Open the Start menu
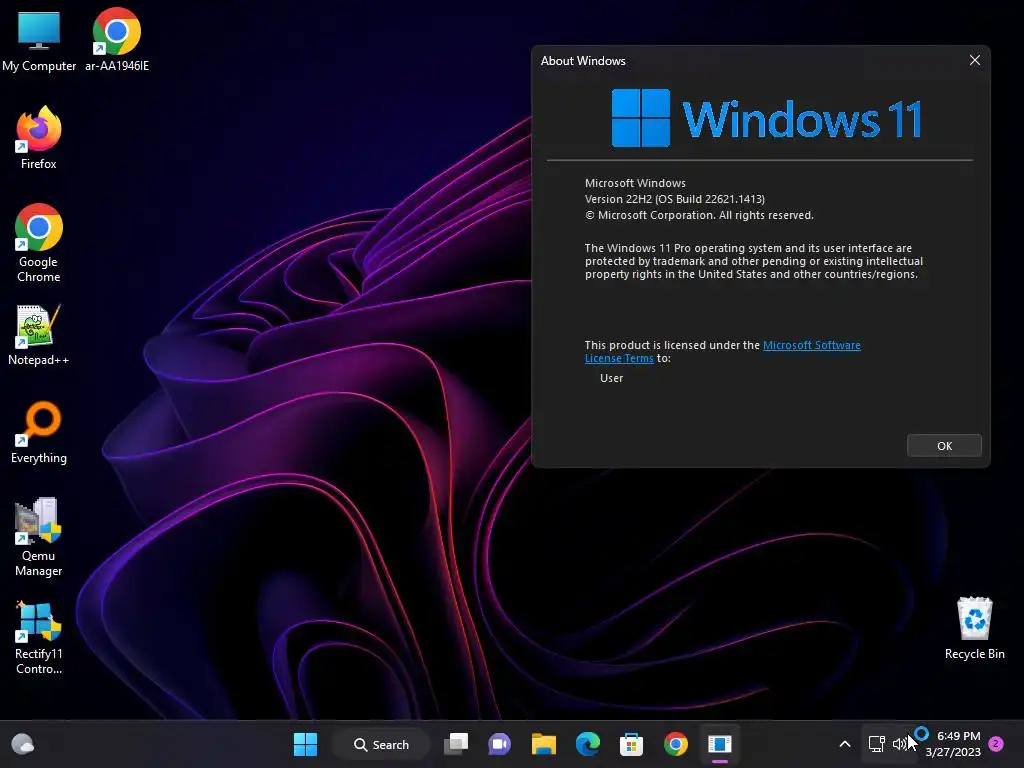This screenshot has height=768, width=1024. click(305, 744)
